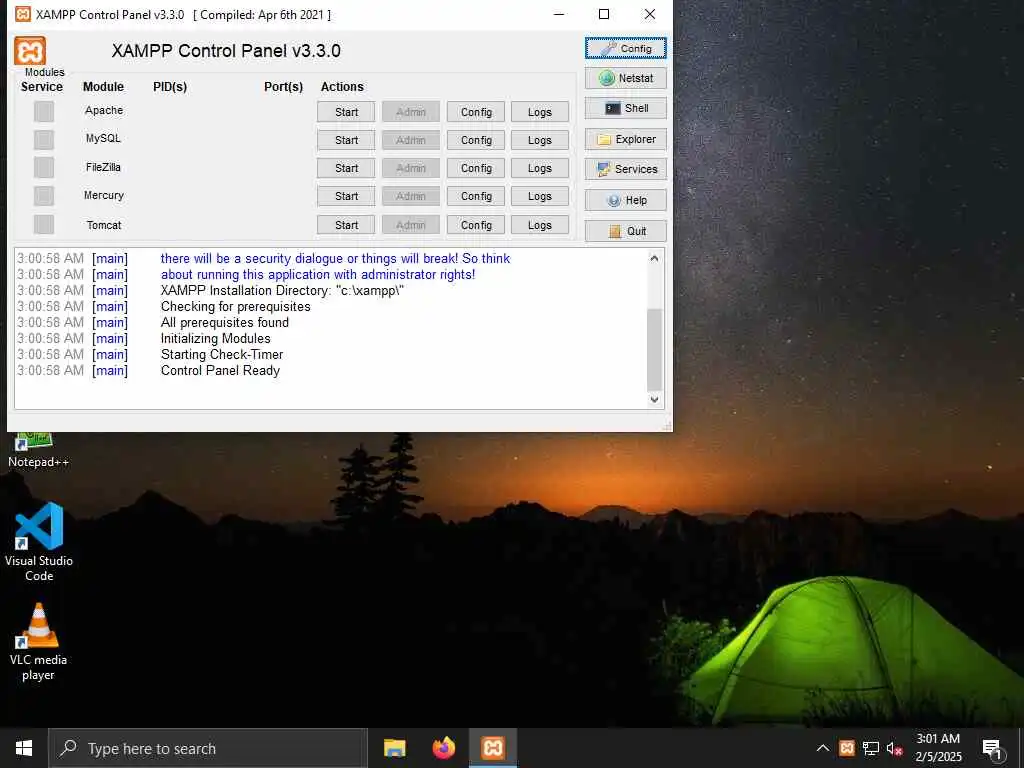View Logs for the Tomcat module
Screen dimensions: 1024x768
(x=540, y=225)
